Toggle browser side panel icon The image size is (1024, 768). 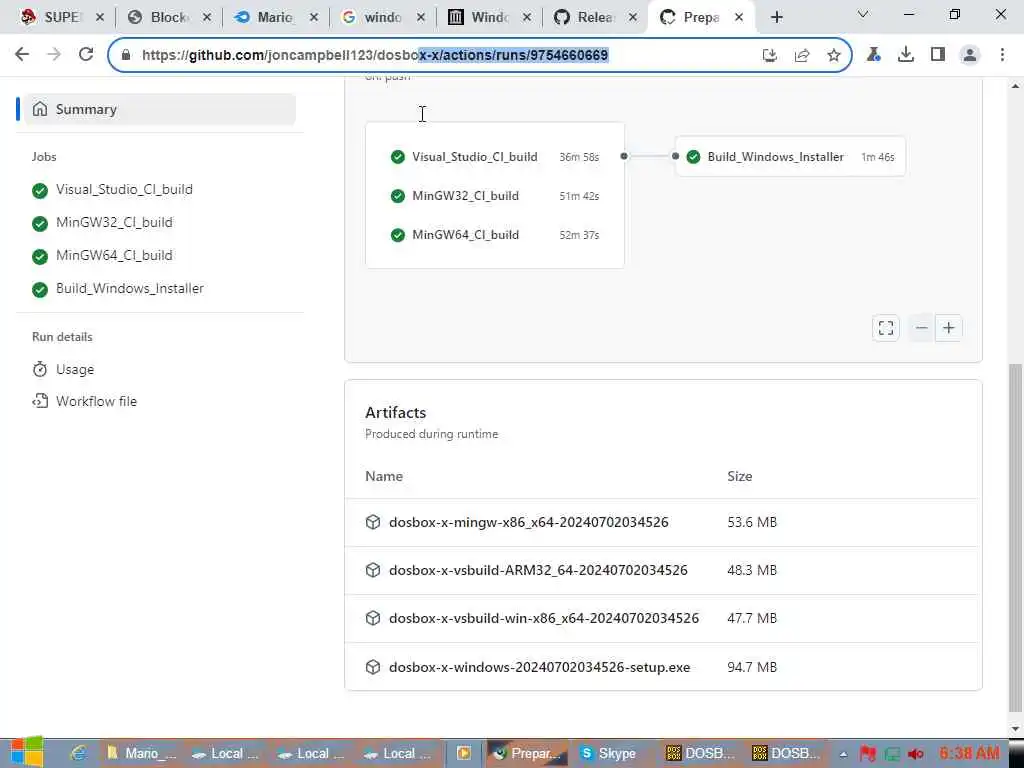click(x=938, y=55)
